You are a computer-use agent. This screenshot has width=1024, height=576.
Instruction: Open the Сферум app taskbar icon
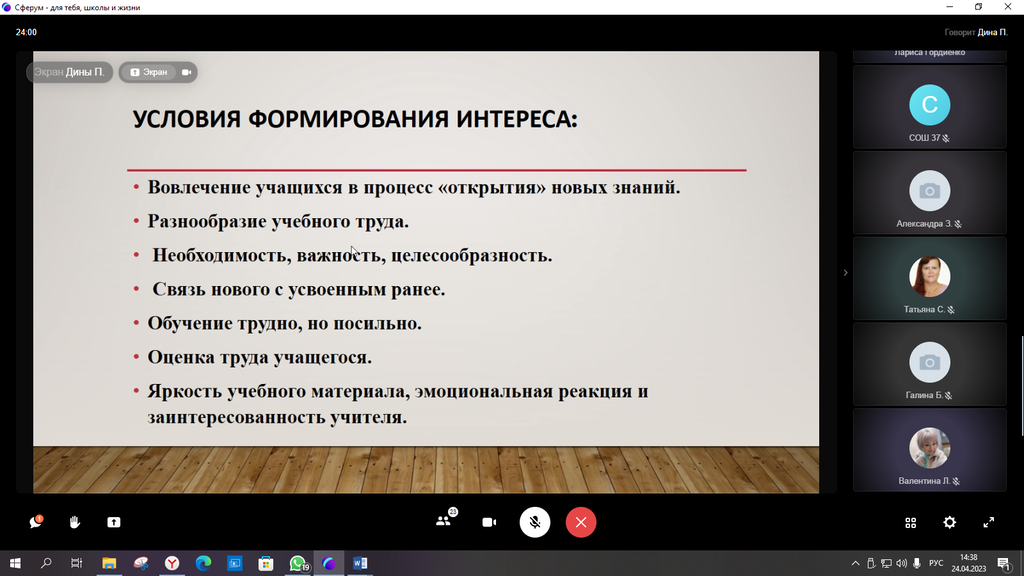point(328,563)
